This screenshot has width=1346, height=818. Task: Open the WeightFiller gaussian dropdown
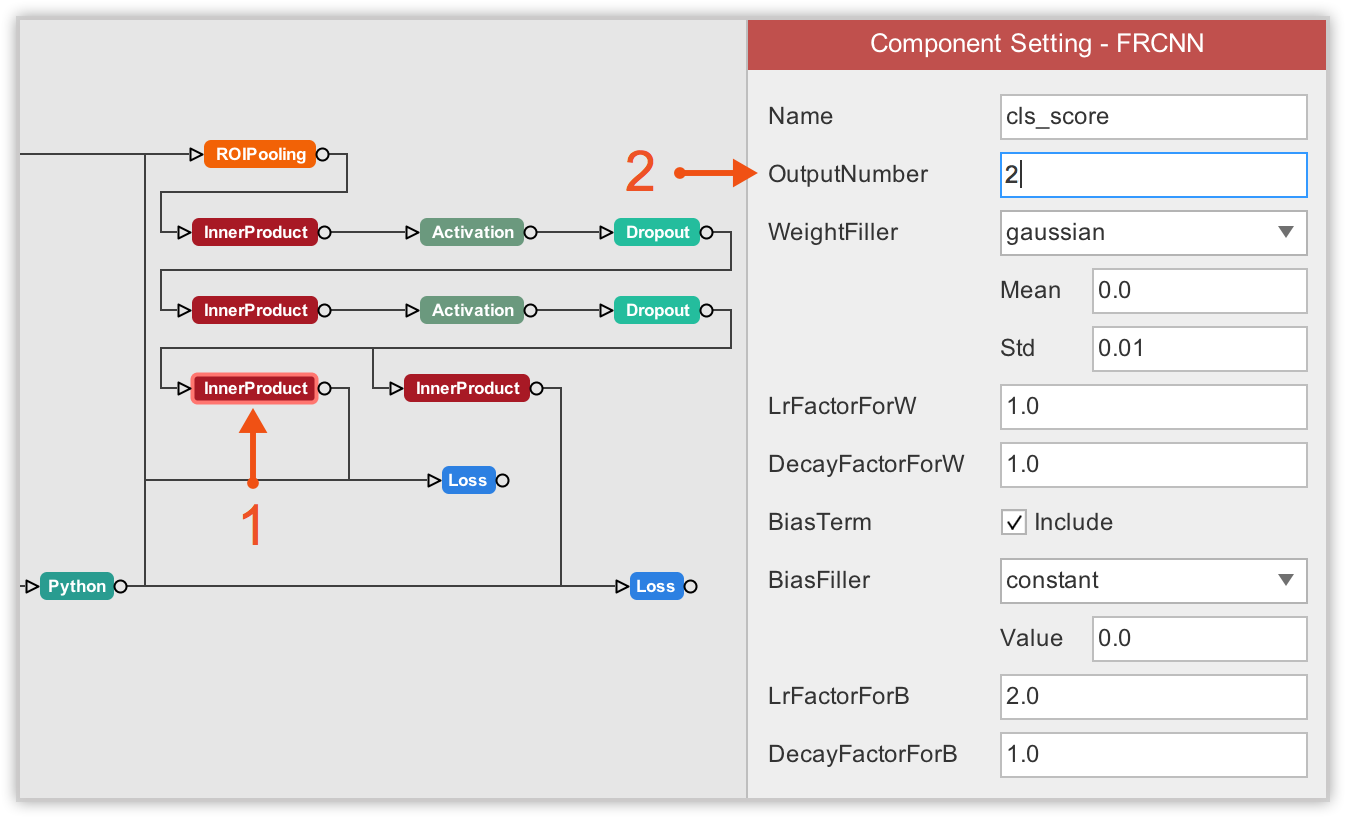[1153, 232]
